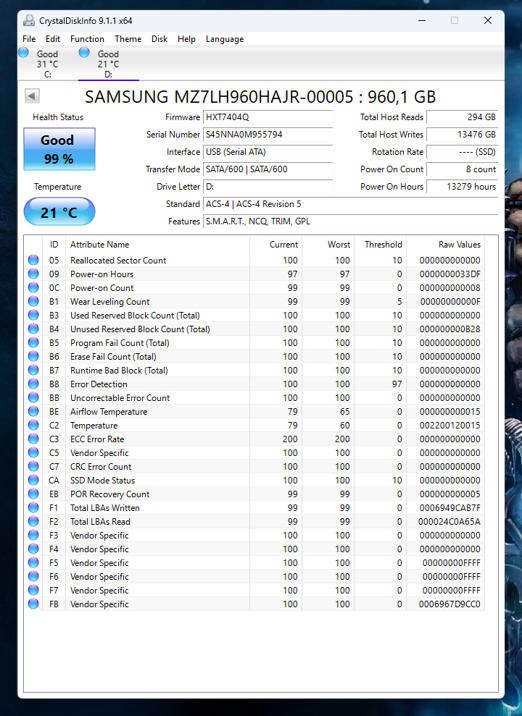Image resolution: width=522 pixels, height=716 pixels.
Task: Click status orb of ECC Error Rate
Action: [x=33, y=438]
